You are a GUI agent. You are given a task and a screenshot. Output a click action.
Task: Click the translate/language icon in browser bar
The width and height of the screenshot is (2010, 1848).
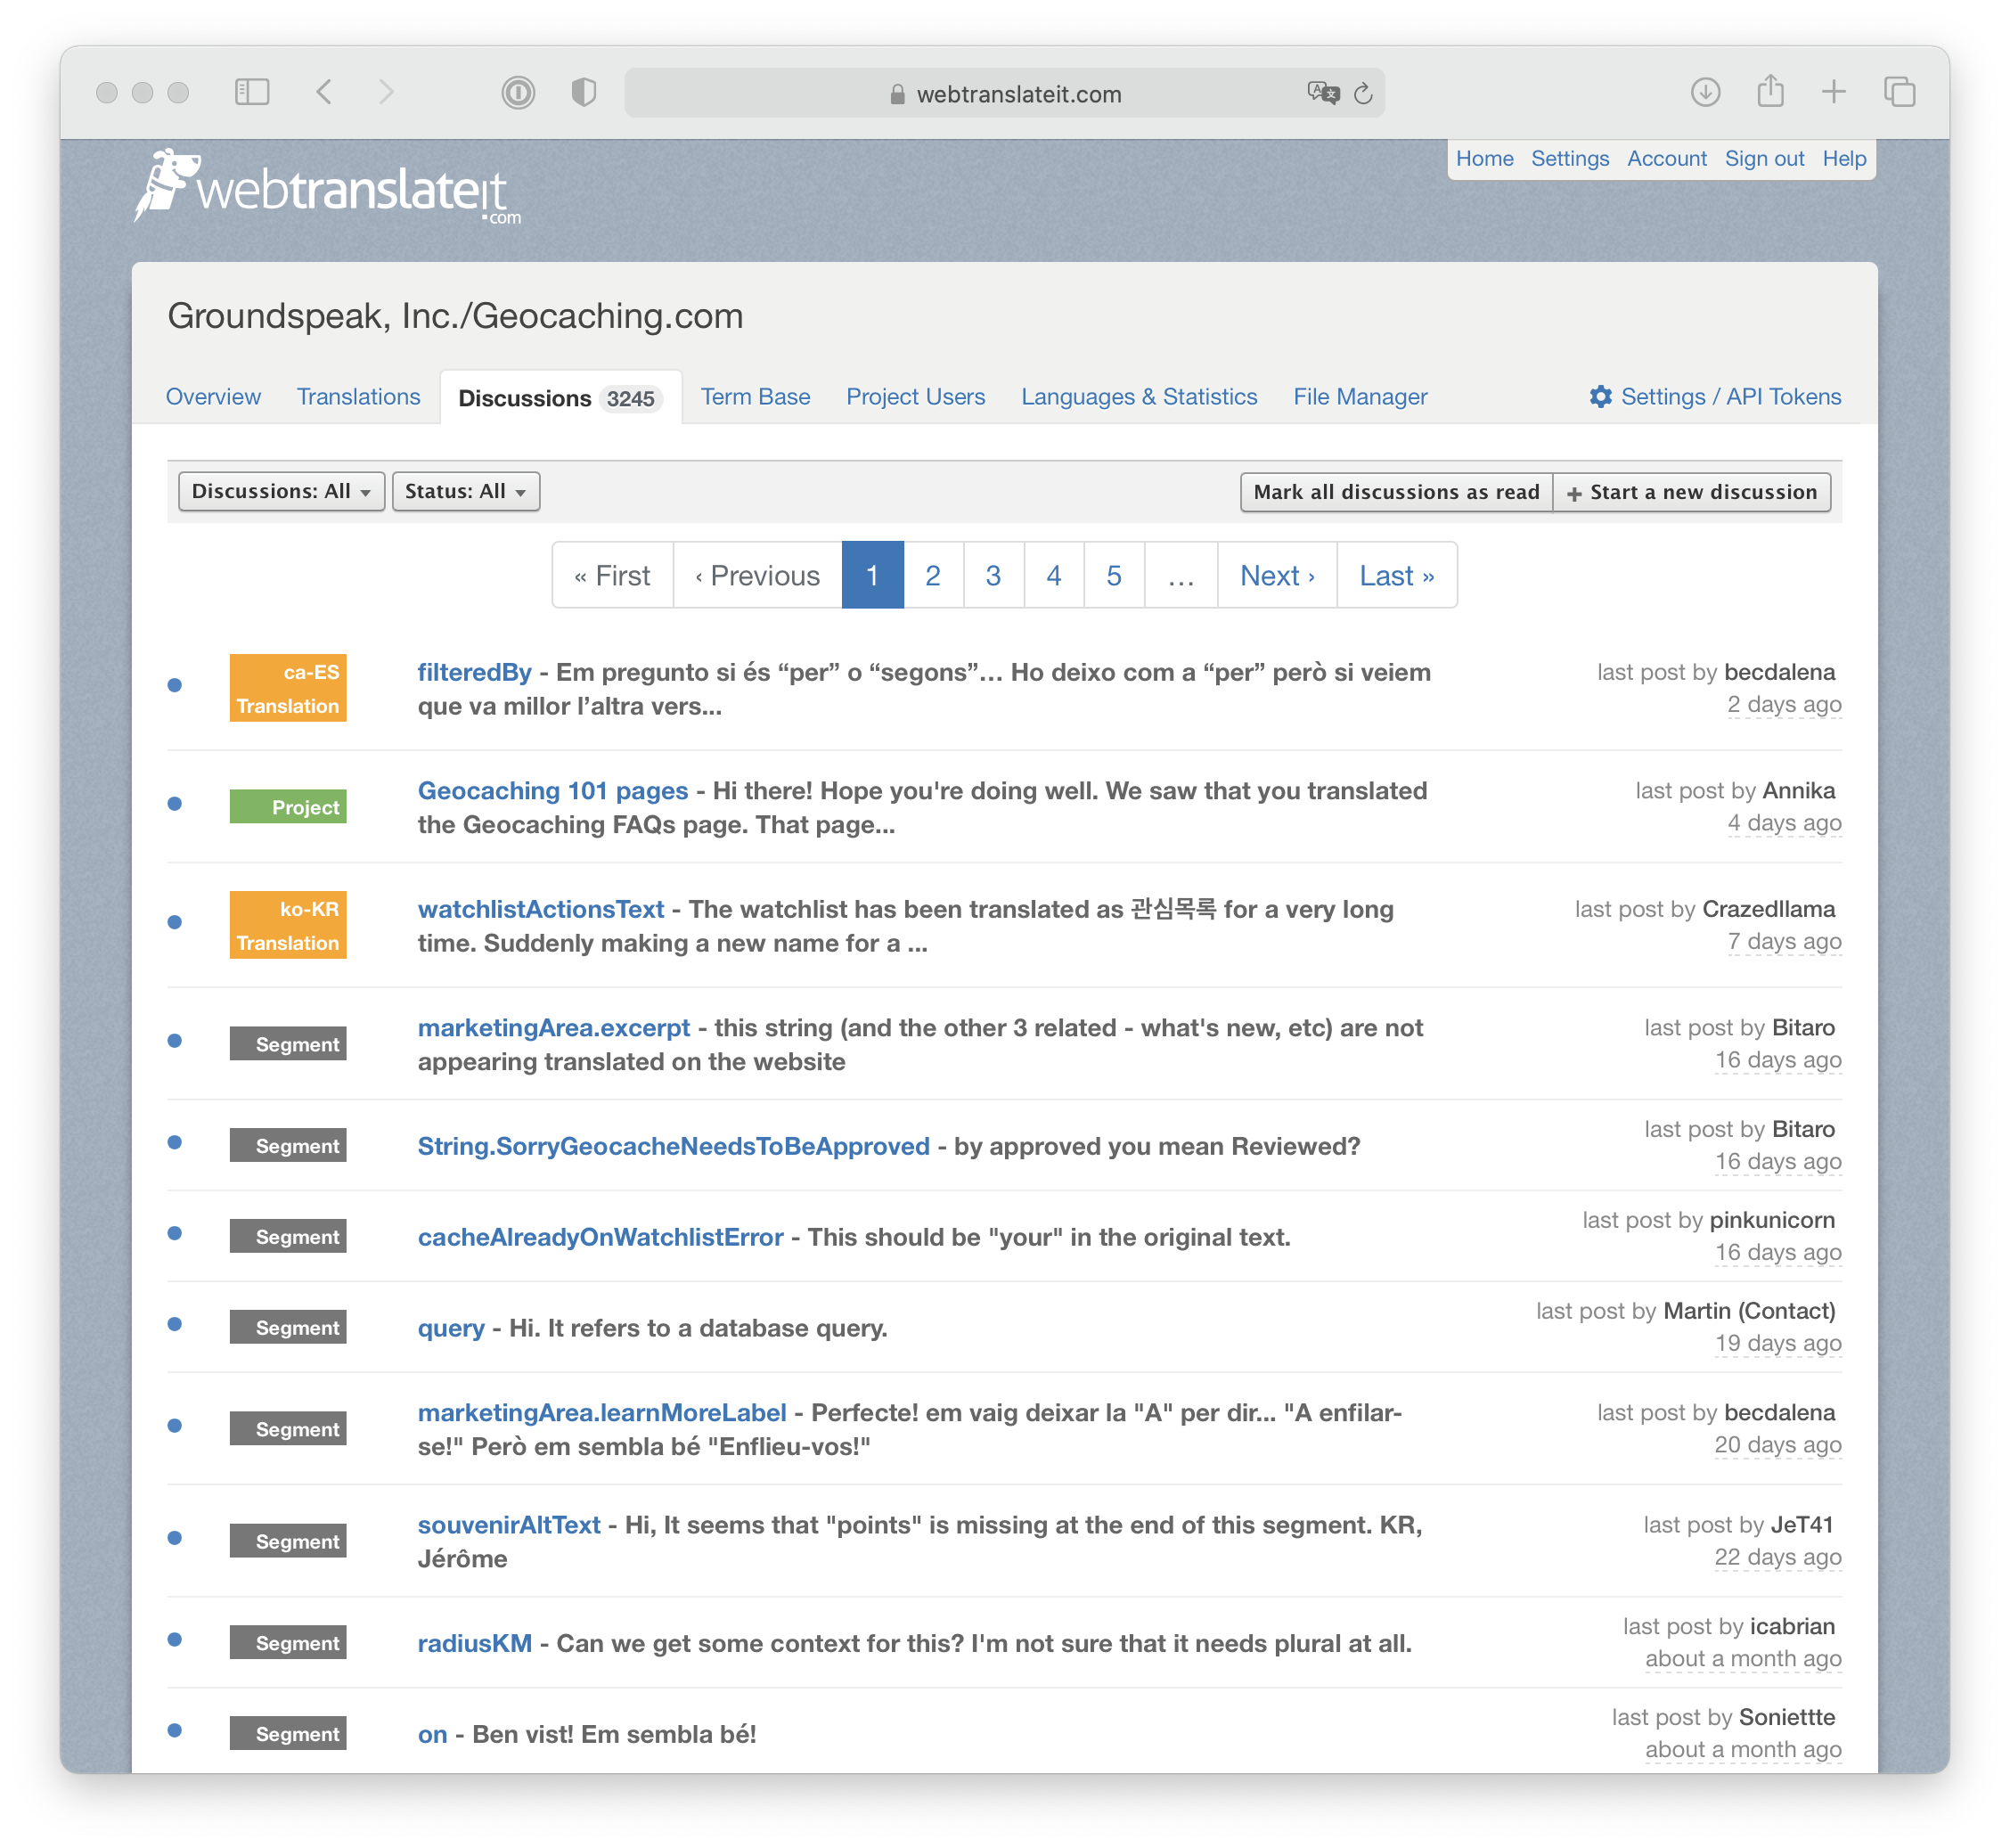[x=1324, y=93]
